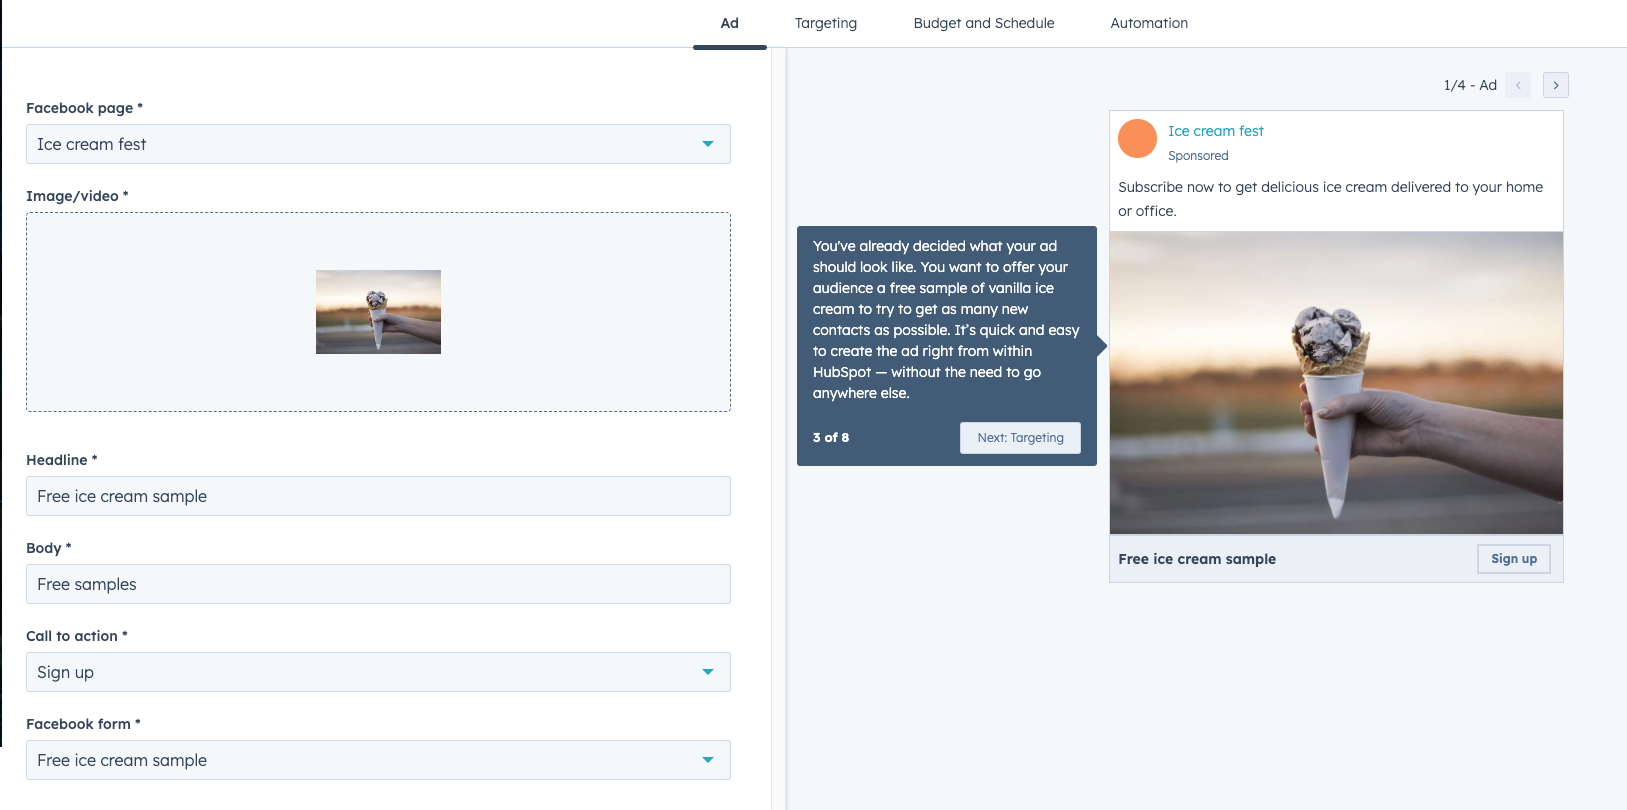Open the Facebook page dropdown
This screenshot has height=810, width=1627.
(x=378, y=144)
